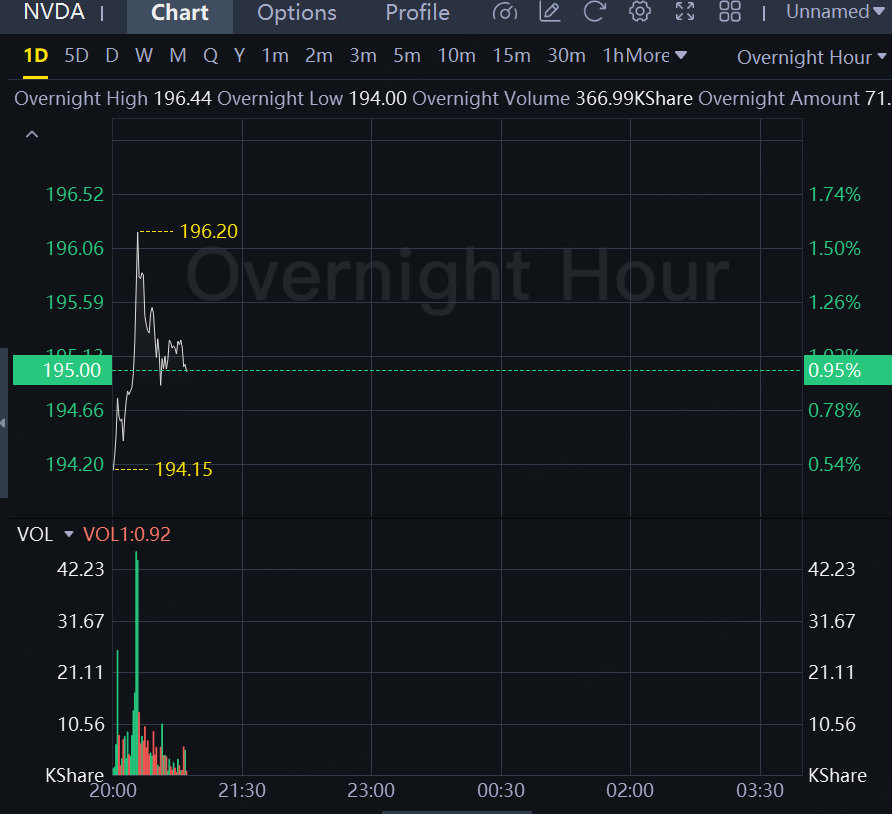892x814 pixels.
Task: Select the 3m interval
Action: [x=363, y=56]
